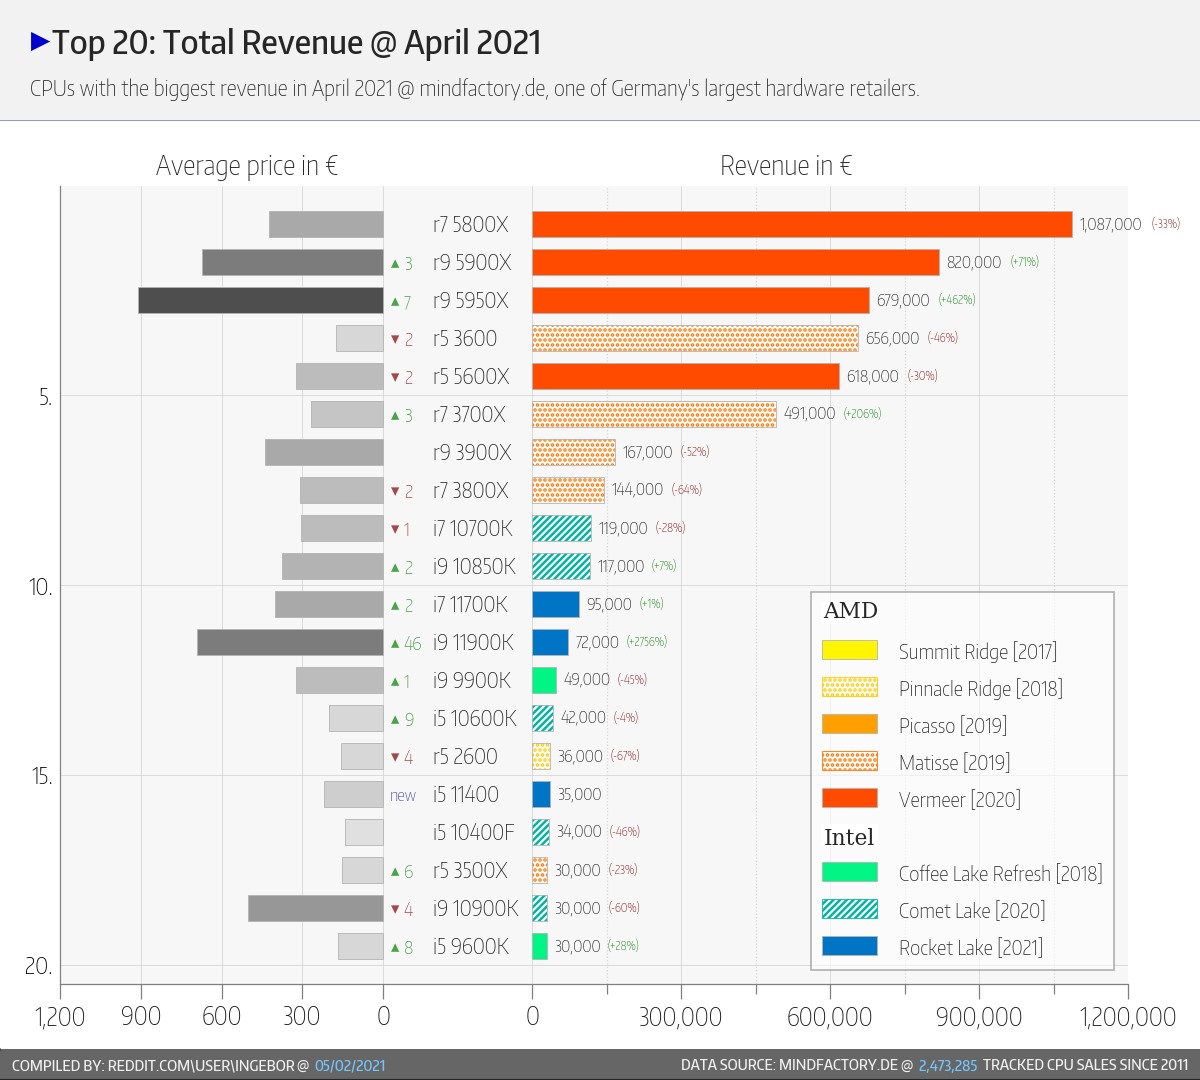Click the i9 11900K average price bar
Image resolution: width=1200 pixels, height=1080 pixels.
click(x=290, y=642)
